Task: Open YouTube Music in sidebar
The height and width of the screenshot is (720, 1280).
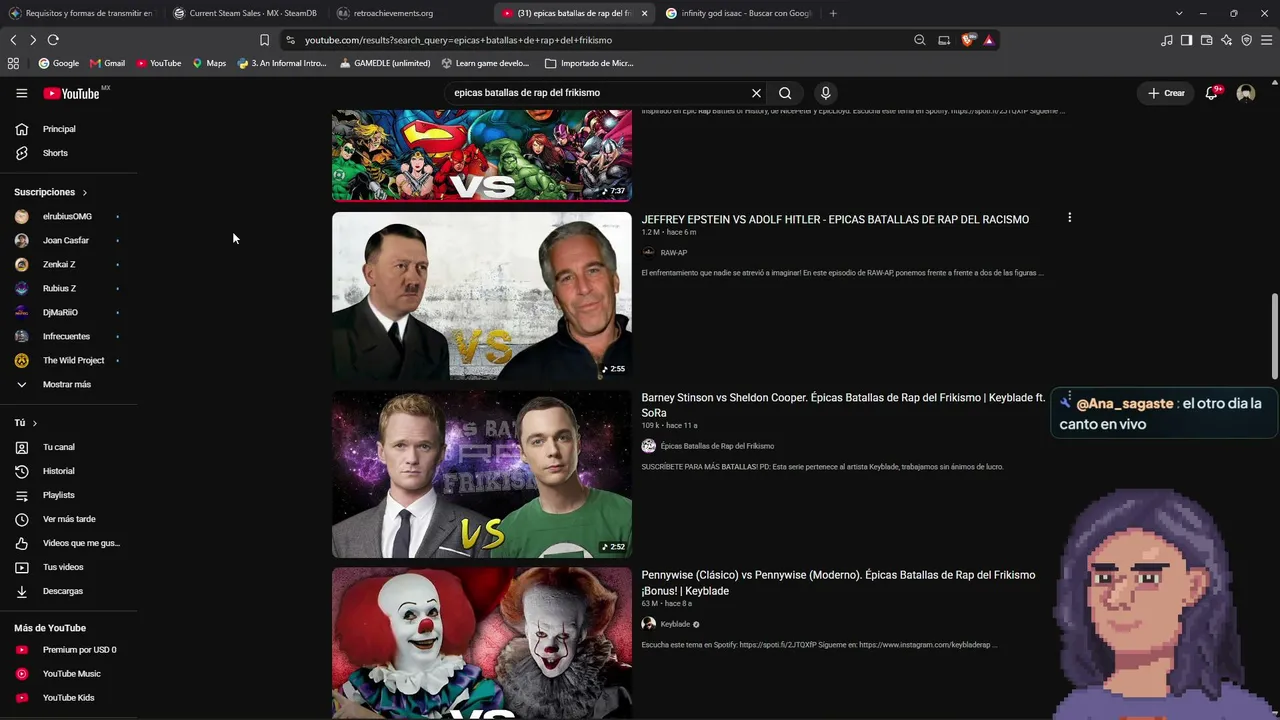Action: pyautogui.click(x=69, y=674)
